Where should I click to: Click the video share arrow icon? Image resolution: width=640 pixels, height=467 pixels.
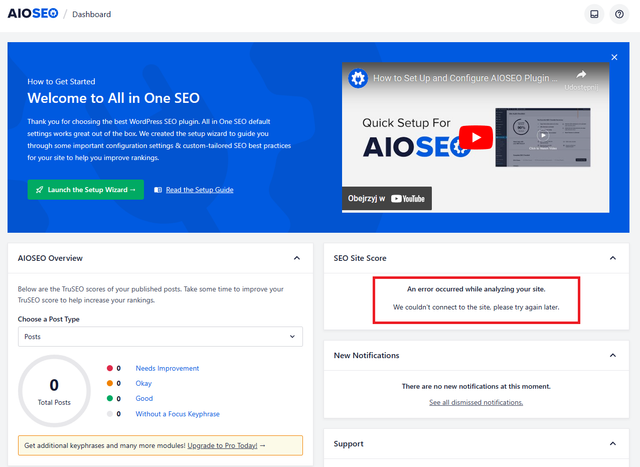[581, 74]
